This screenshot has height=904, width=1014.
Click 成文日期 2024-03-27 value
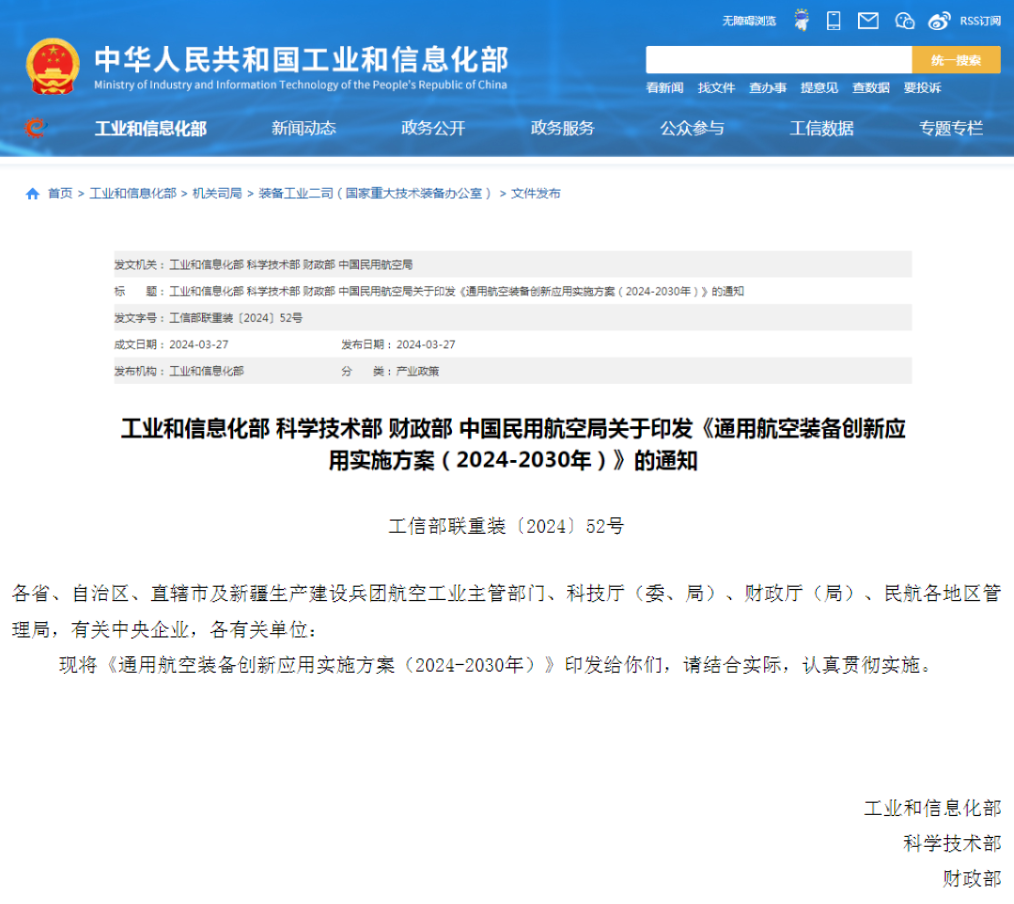pos(199,345)
